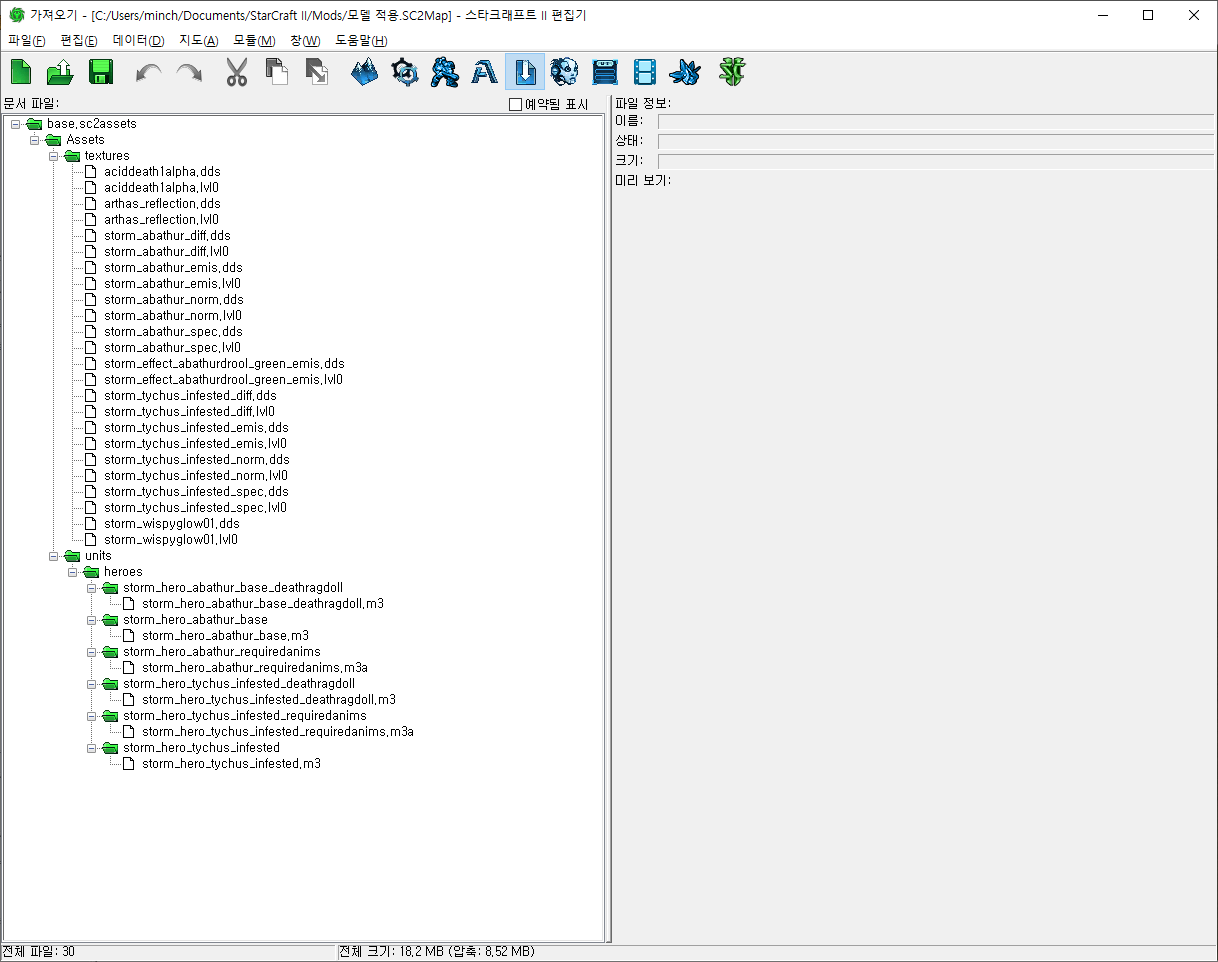The image size is (1218, 962).
Task: Click the paste icon in toolbar
Action: click(317, 72)
